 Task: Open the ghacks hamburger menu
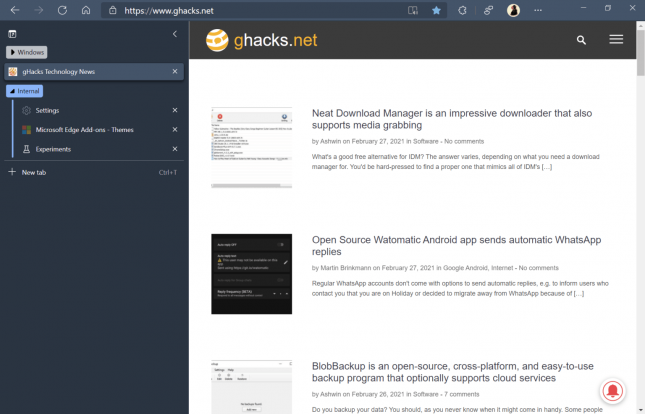tap(616, 40)
